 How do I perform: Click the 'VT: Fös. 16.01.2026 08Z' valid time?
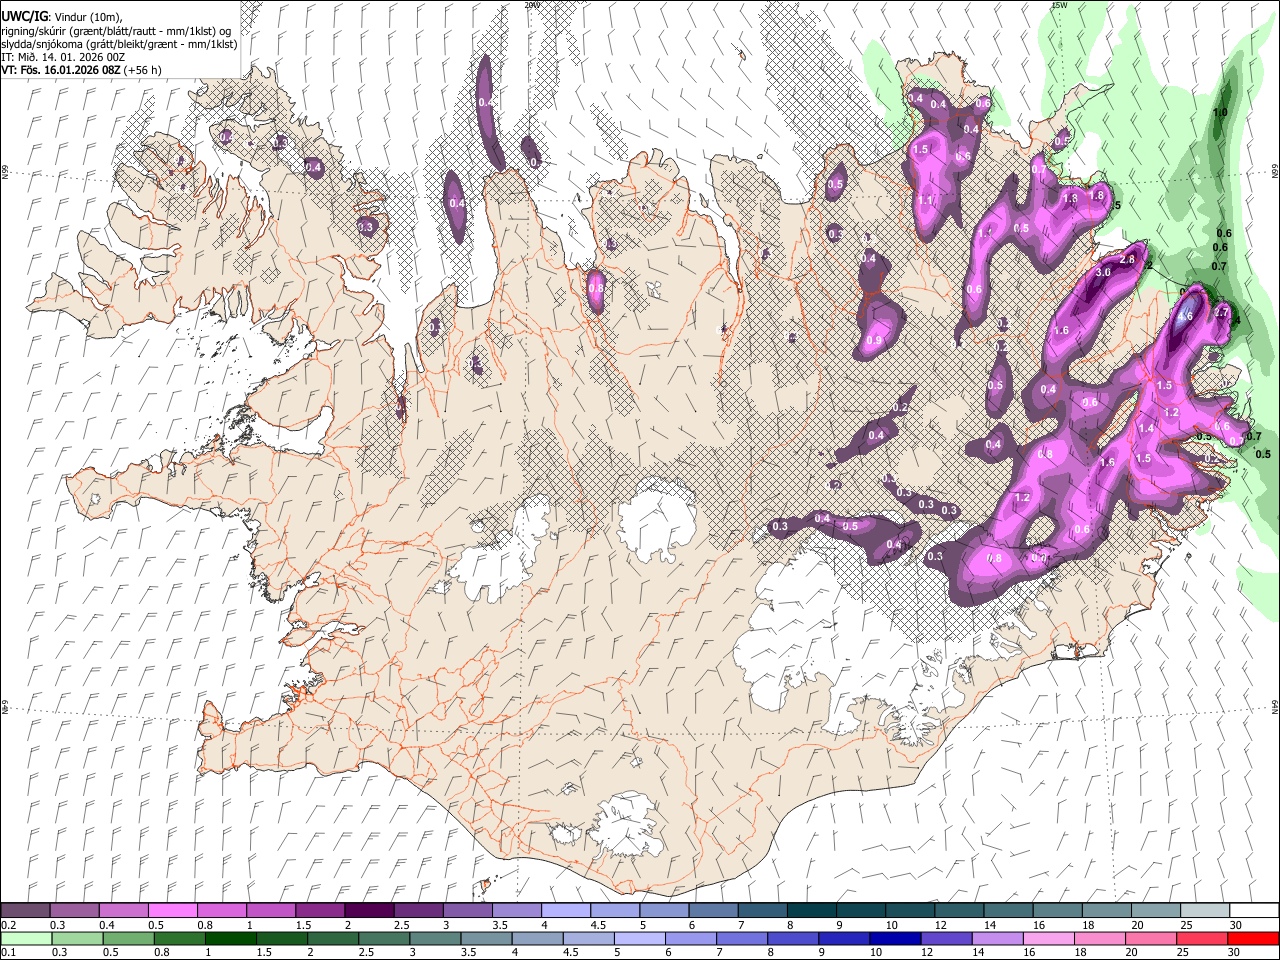[x=61, y=70]
